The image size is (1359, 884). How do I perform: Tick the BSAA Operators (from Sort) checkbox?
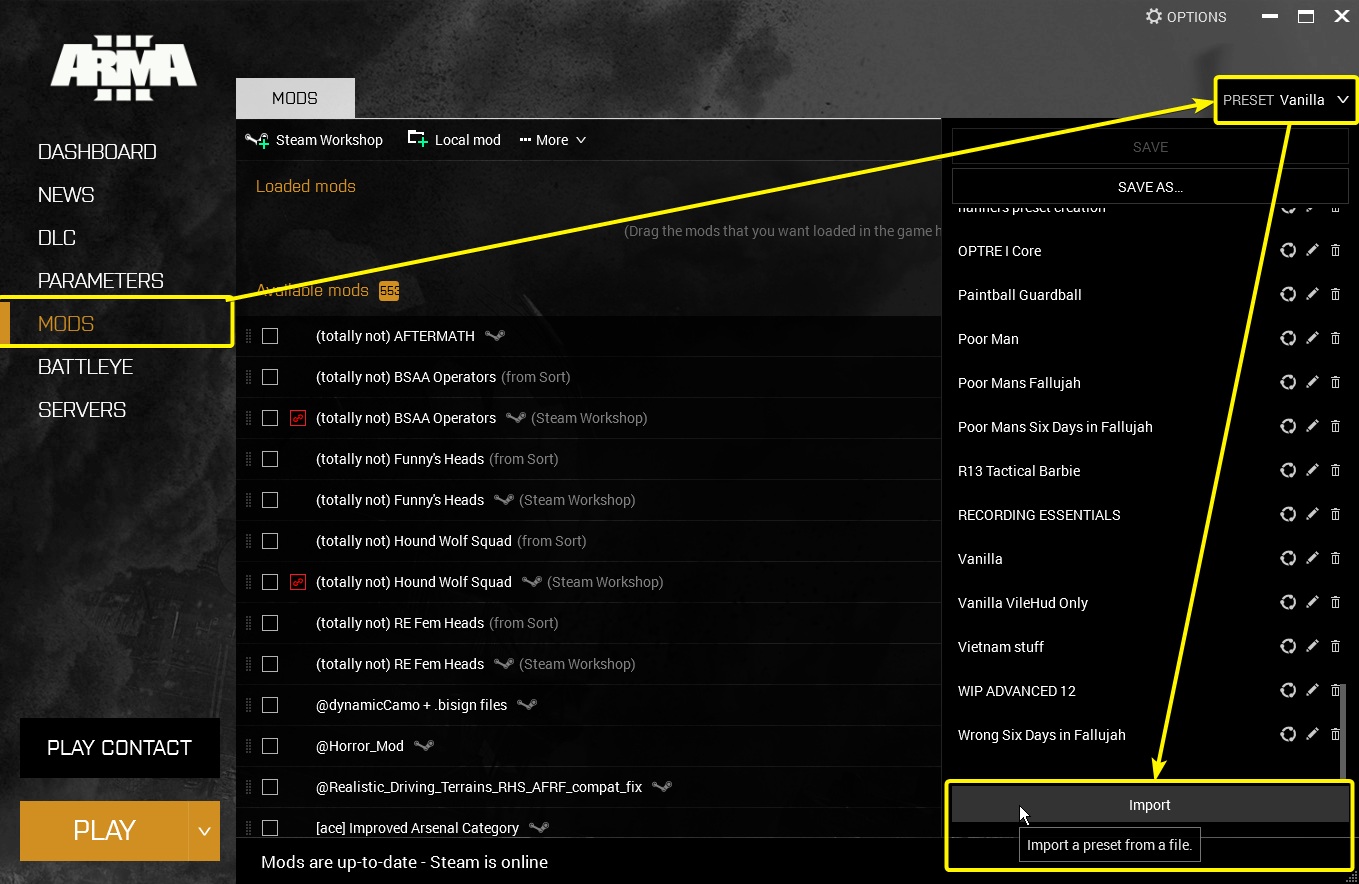click(270, 377)
